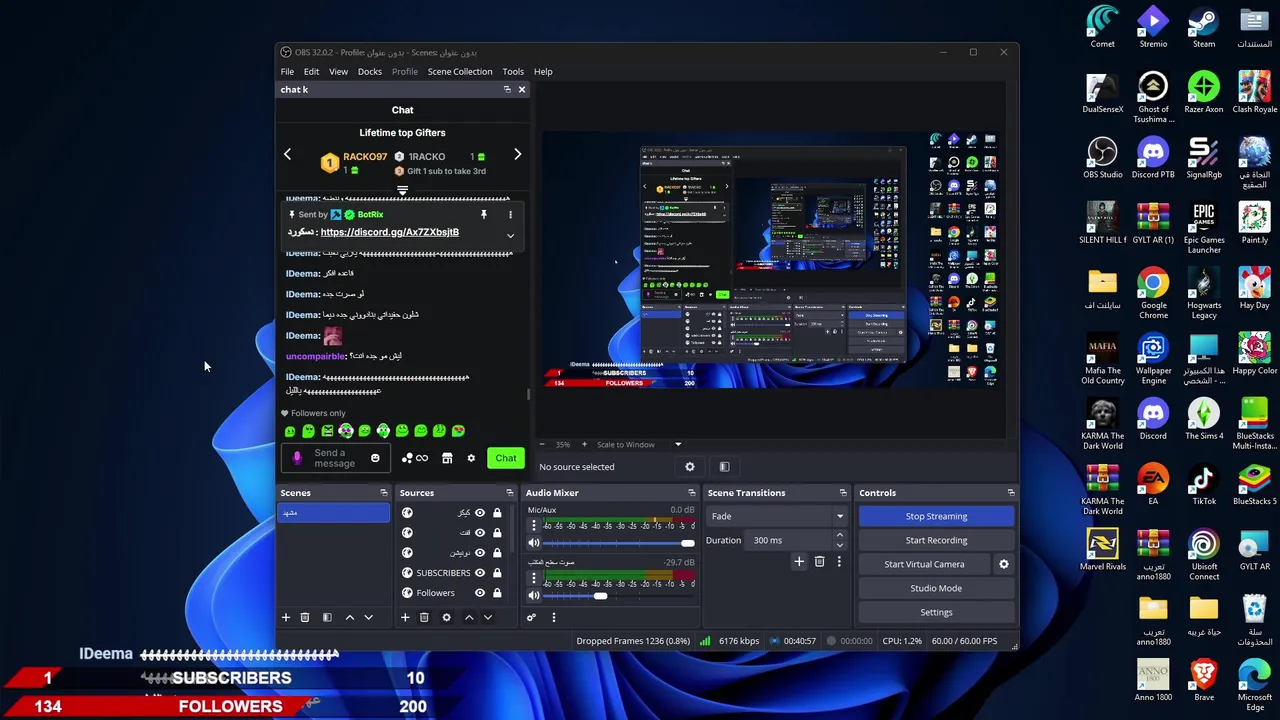Toggle visibility of SUBSCRIBERS source
The image size is (1280, 720).
coord(479,573)
